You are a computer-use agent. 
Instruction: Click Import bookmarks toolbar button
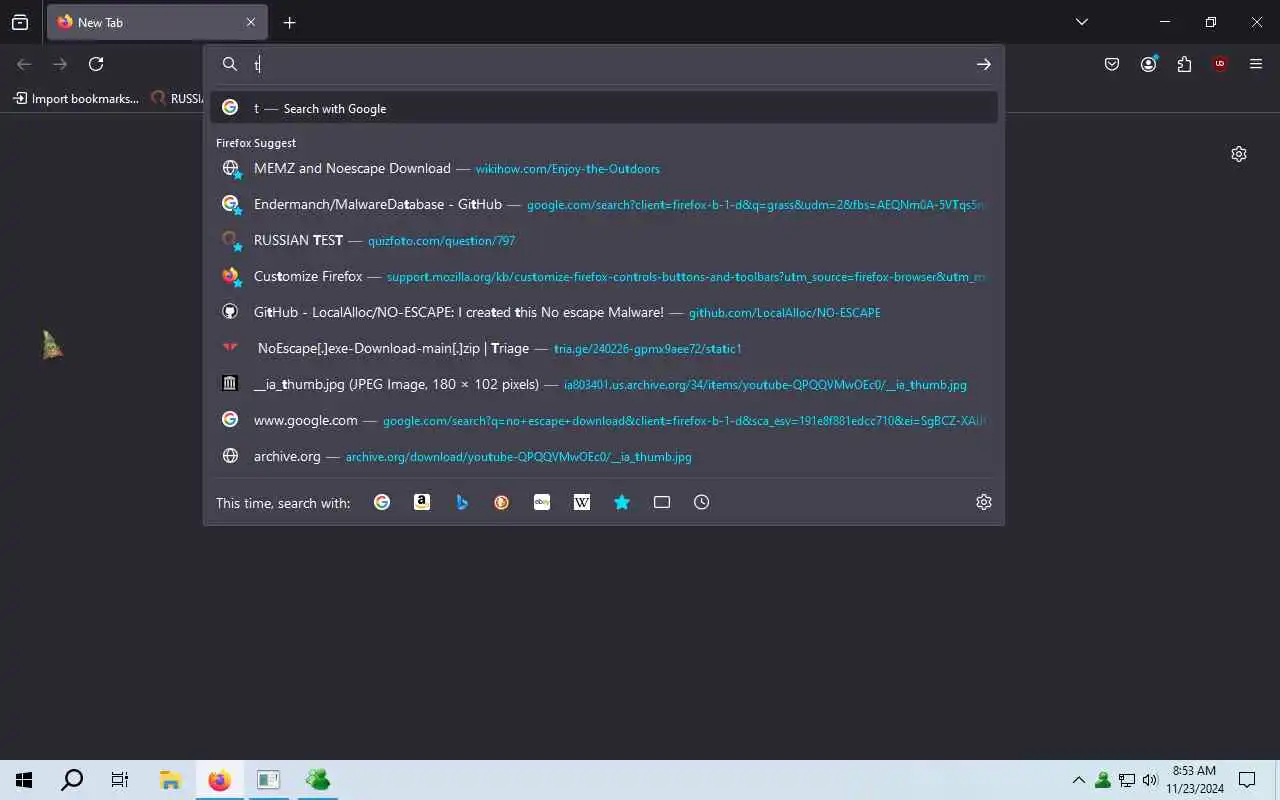pyautogui.click(x=77, y=98)
